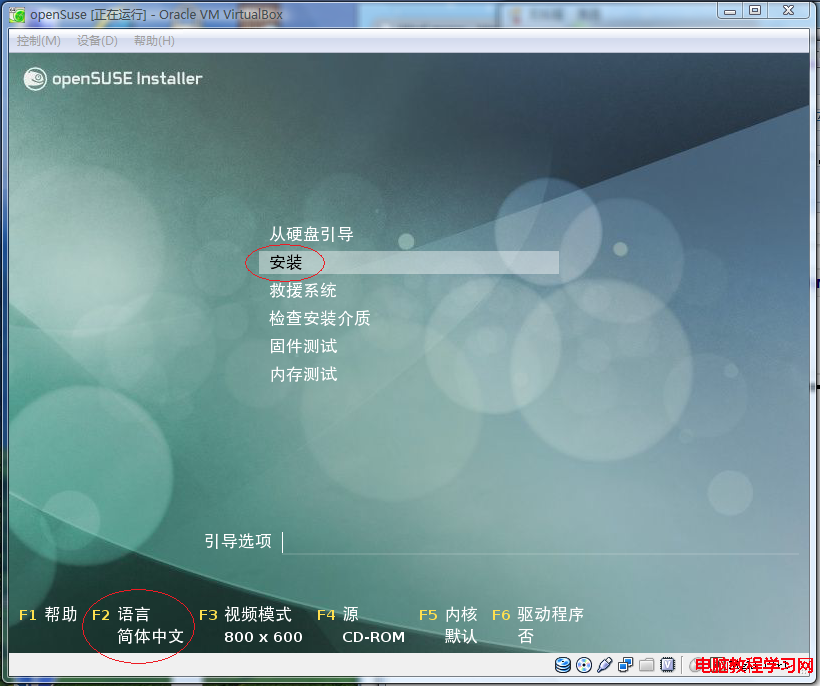Image resolution: width=820 pixels, height=686 pixels.
Task: Select the 安装 installation entry
Action: [409, 262]
